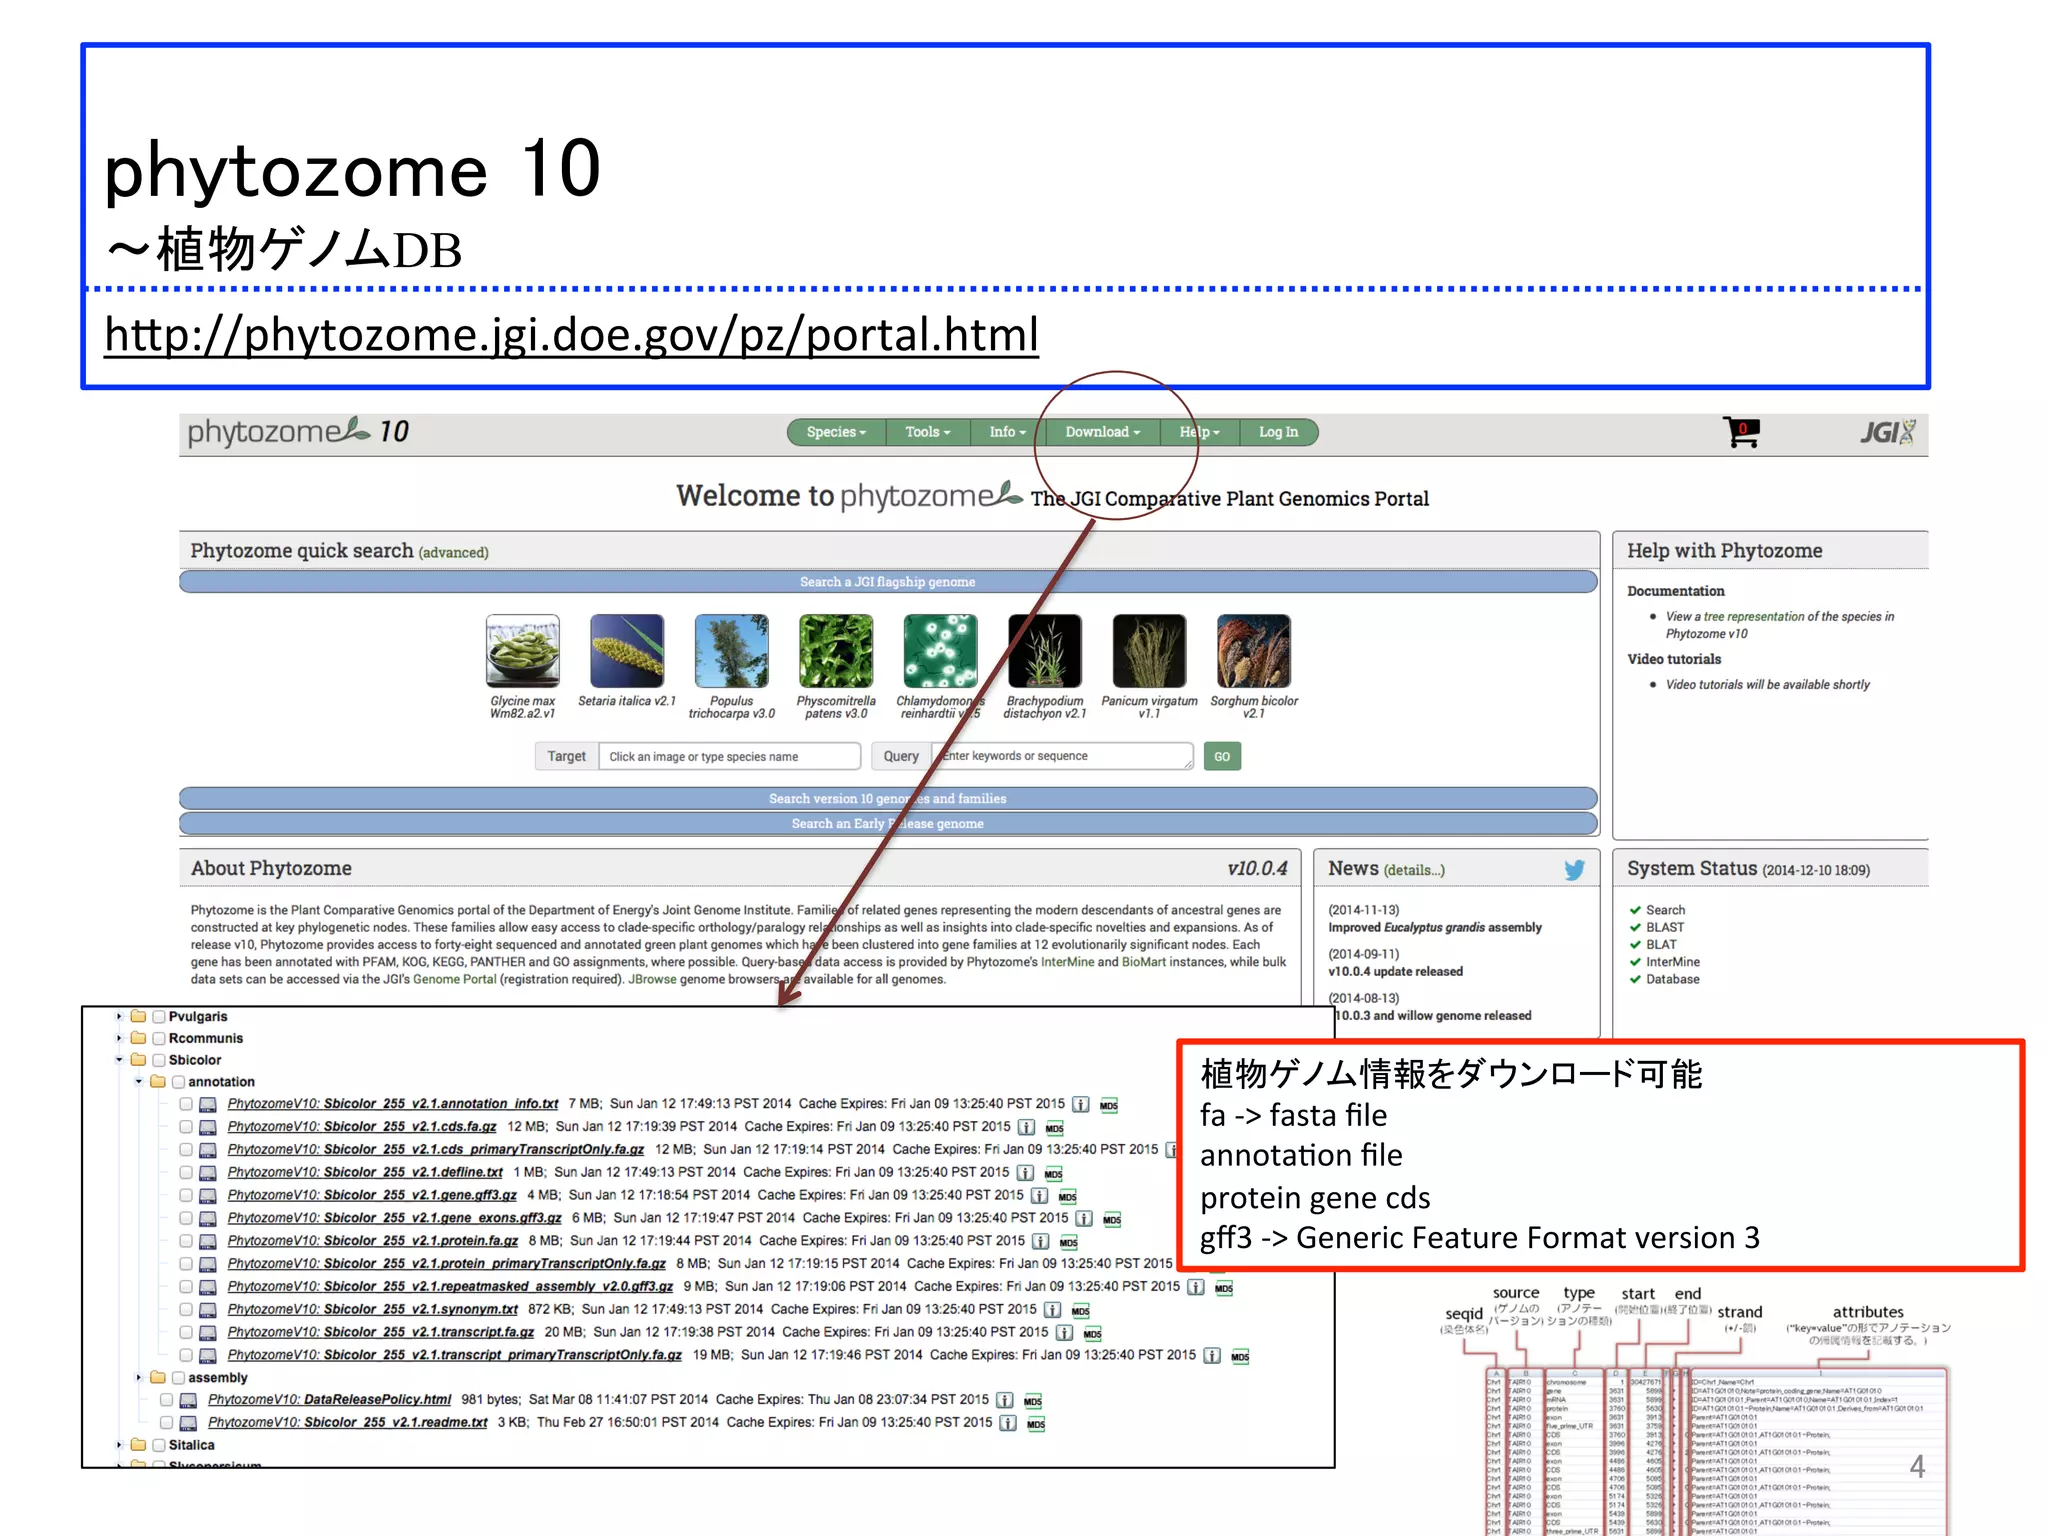Open 'Search an Early Release genome' bar
Screen dimensions: 2048x1536
pos(888,824)
